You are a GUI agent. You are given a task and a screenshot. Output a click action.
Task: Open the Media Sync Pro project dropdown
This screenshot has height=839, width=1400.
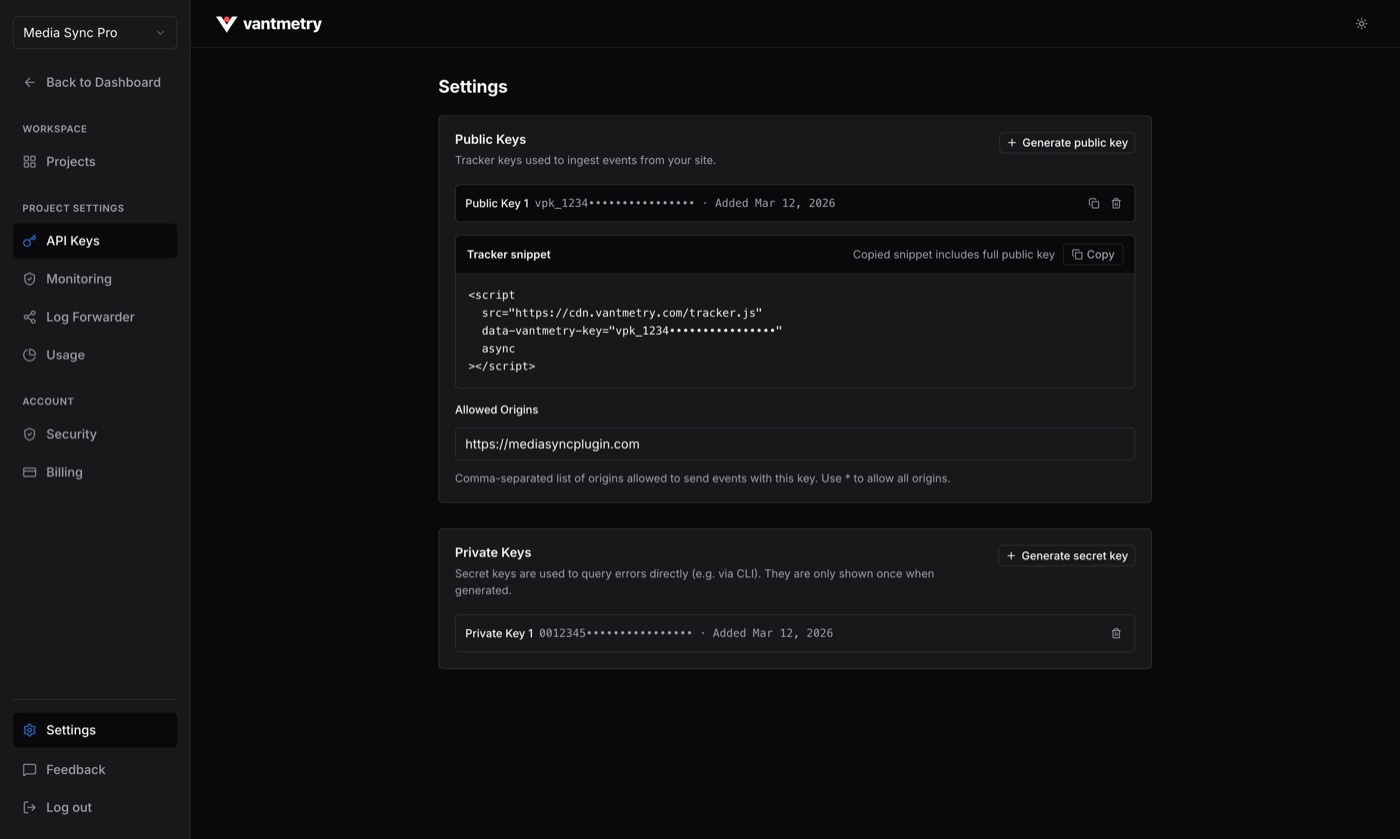95,32
